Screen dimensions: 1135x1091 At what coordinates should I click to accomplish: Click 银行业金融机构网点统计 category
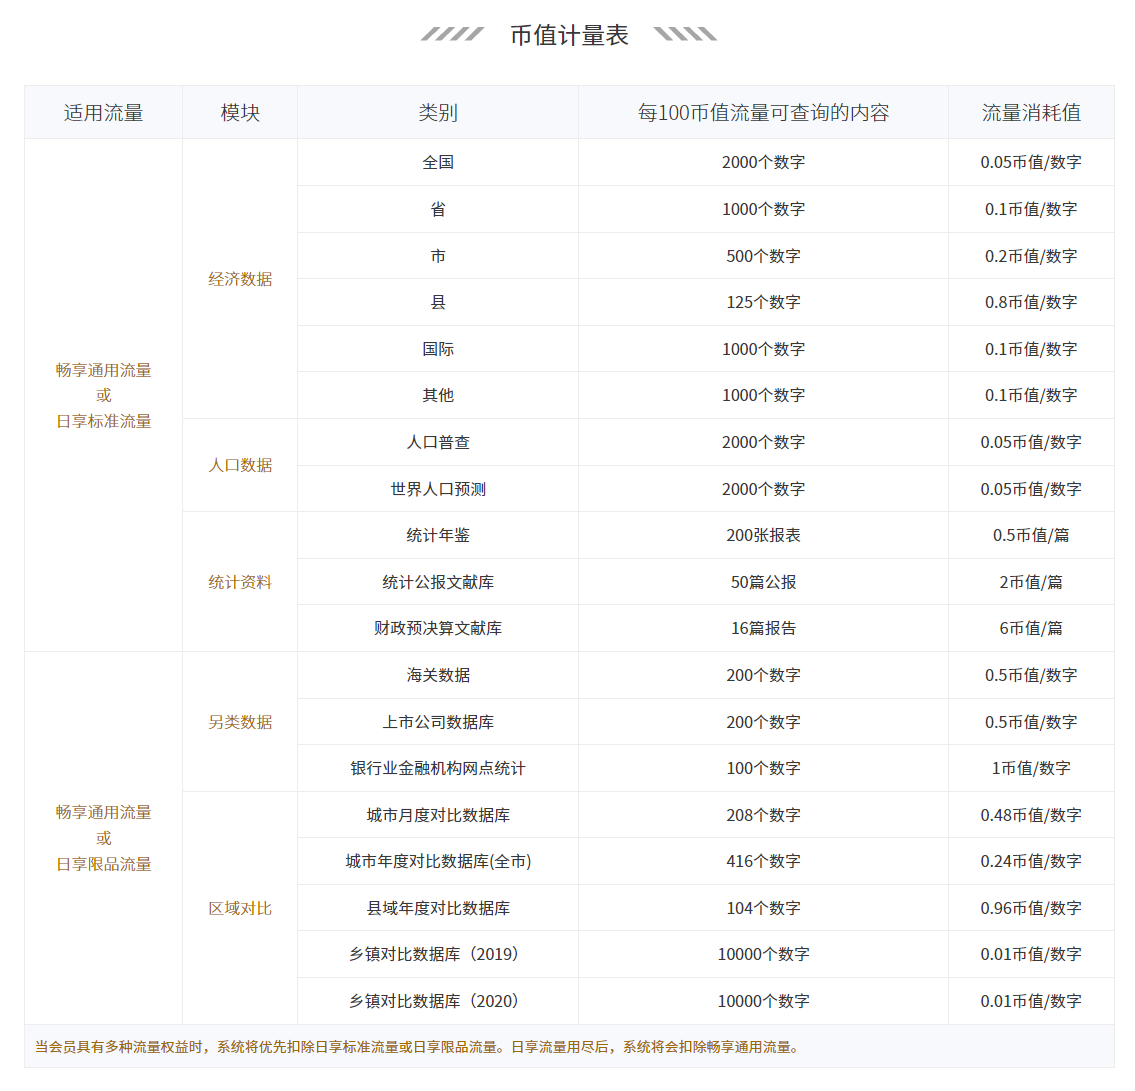click(x=438, y=768)
